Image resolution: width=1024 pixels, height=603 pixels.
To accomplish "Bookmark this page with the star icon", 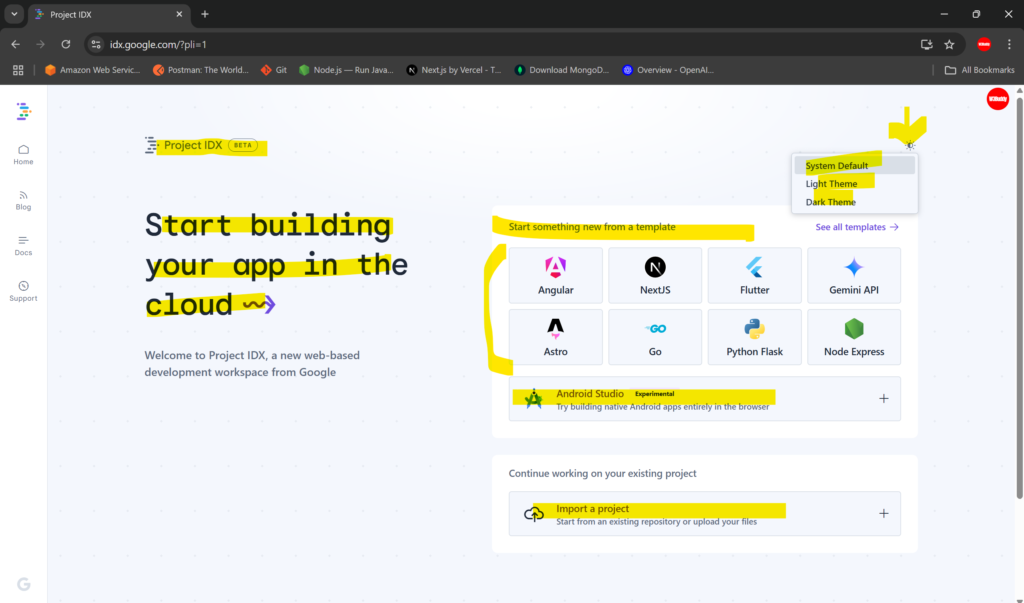I will pos(950,44).
